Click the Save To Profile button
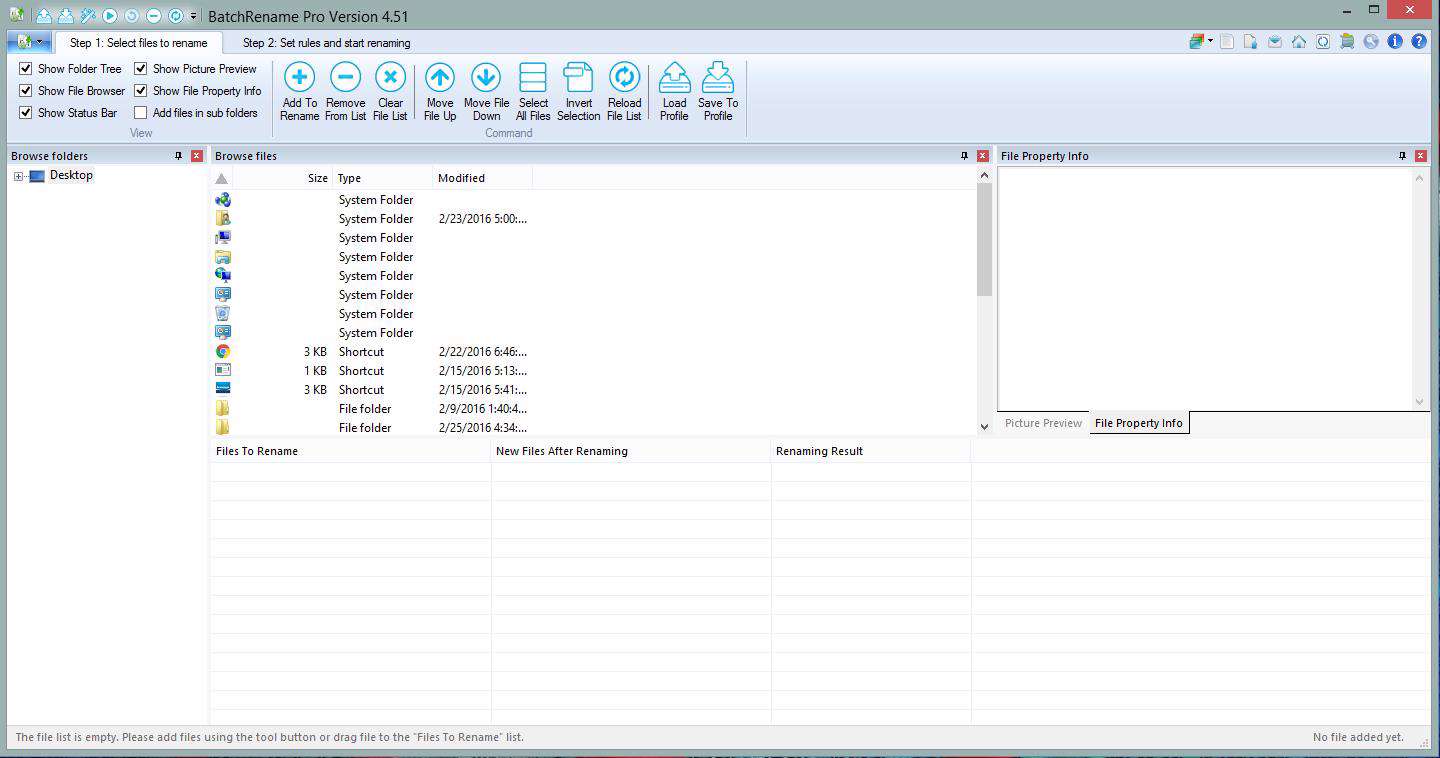Viewport: 1440px width, 758px height. (717, 90)
